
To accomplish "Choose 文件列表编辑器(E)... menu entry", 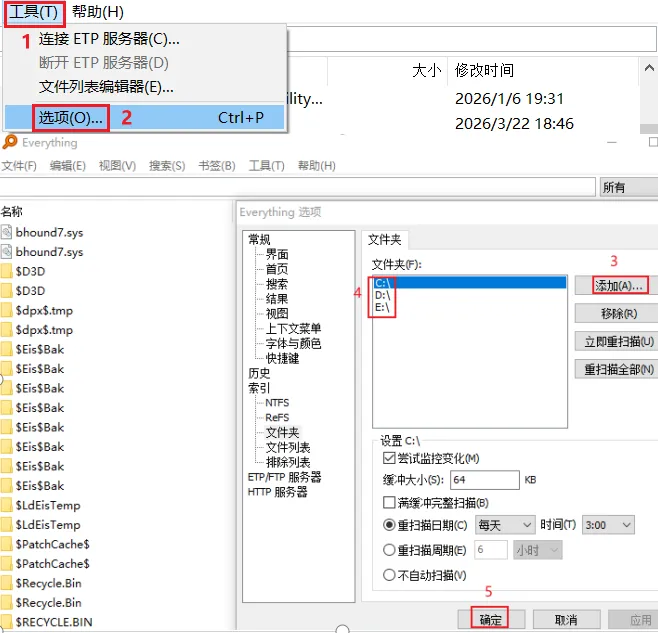I will point(106,87).
